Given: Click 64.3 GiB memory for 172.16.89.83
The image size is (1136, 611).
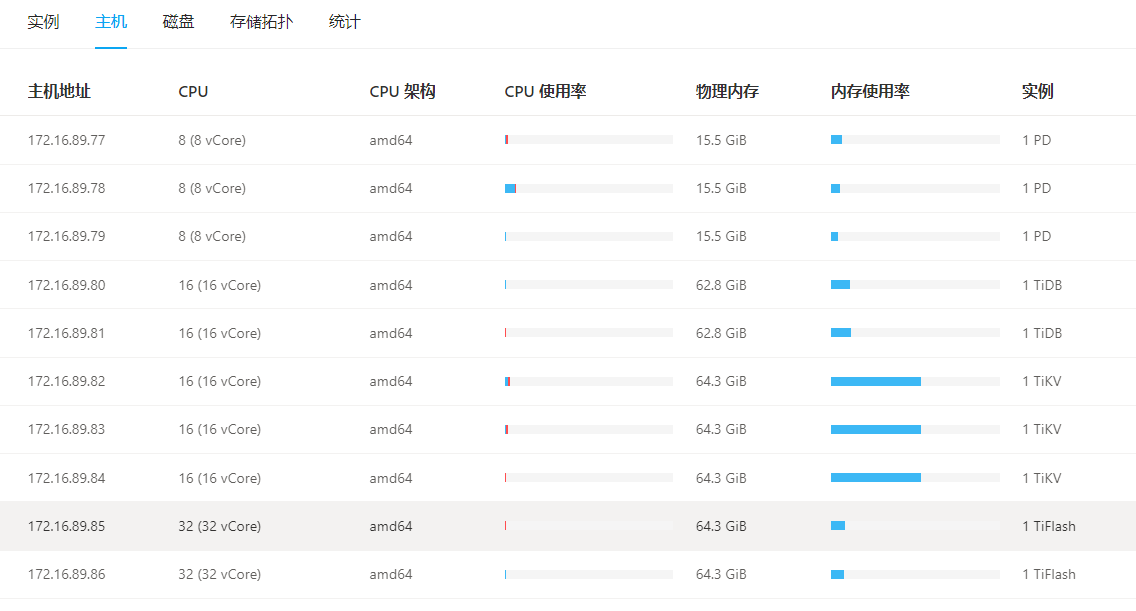Looking at the screenshot, I should pyautogui.click(x=721, y=429).
